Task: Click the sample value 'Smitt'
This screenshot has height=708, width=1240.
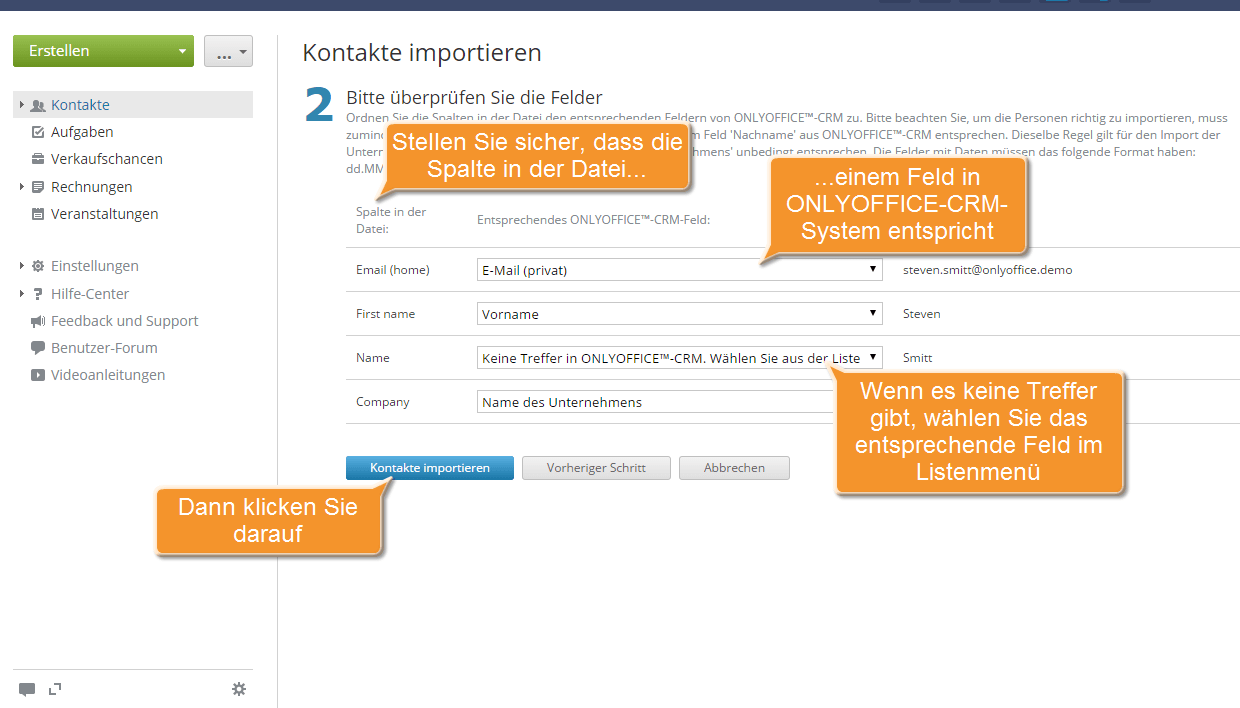Action: click(x=918, y=358)
